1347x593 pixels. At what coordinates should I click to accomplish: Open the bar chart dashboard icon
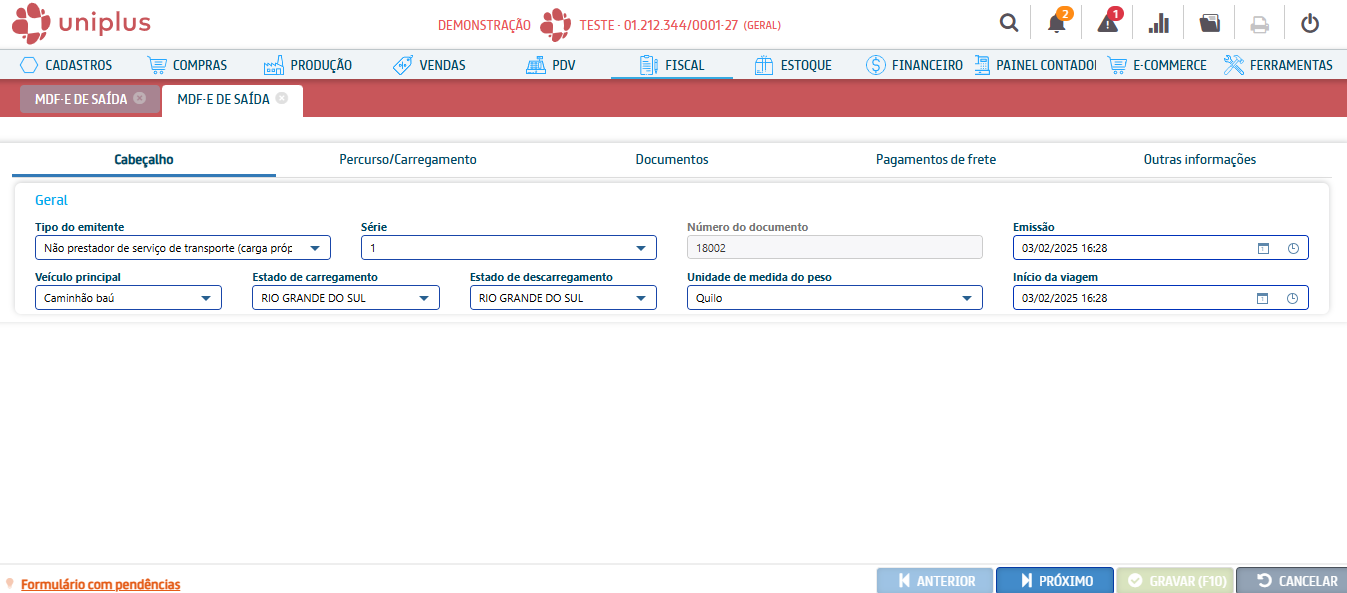click(1159, 23)
